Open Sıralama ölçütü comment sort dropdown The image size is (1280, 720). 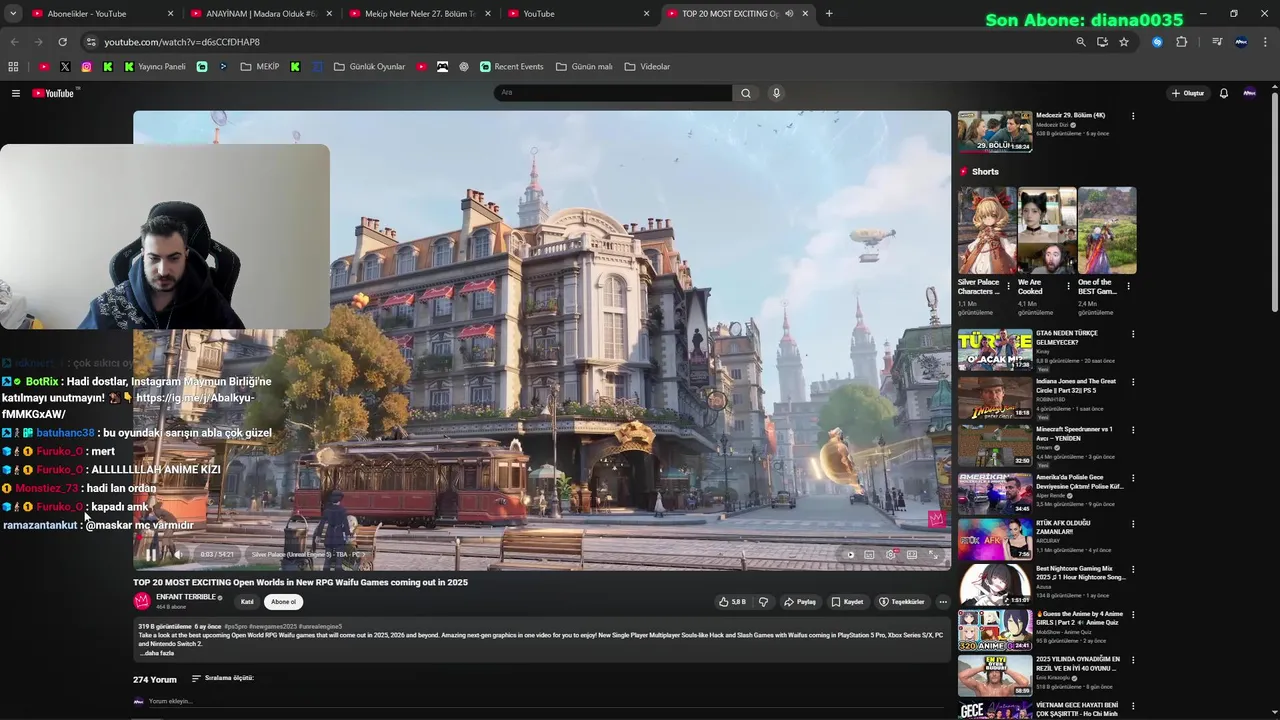pyautogui.click(x=223, y=678)
